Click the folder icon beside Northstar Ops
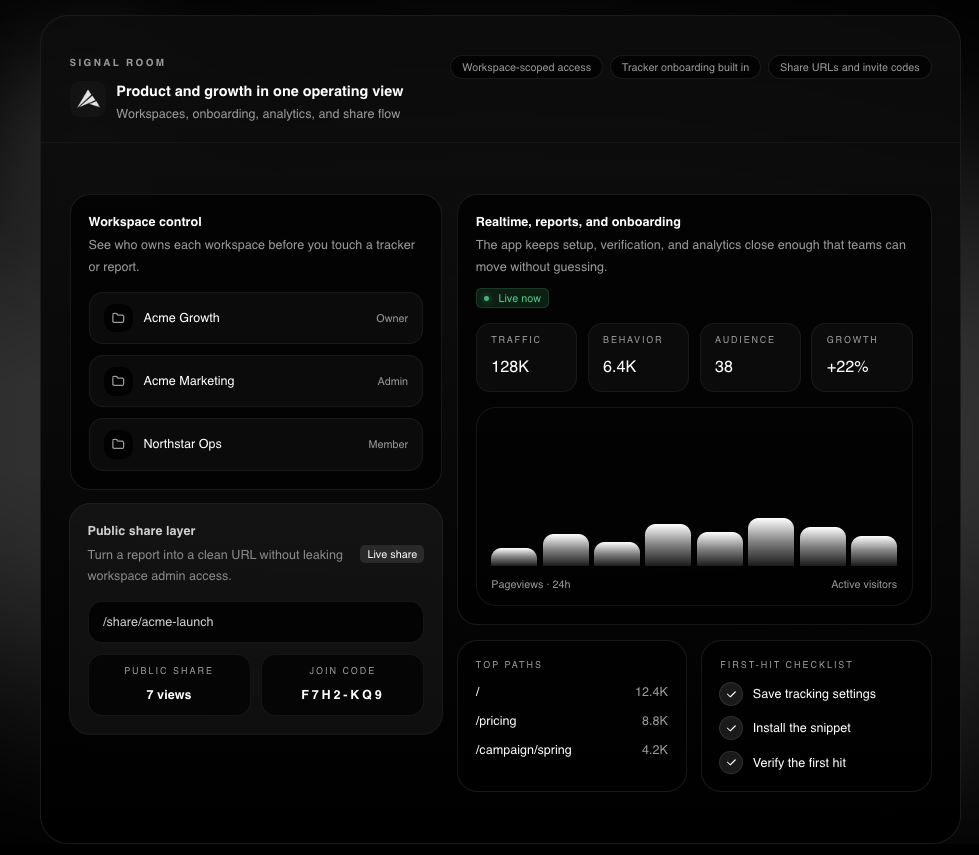This screenshot has height=855, width=979. click(119, 444)
